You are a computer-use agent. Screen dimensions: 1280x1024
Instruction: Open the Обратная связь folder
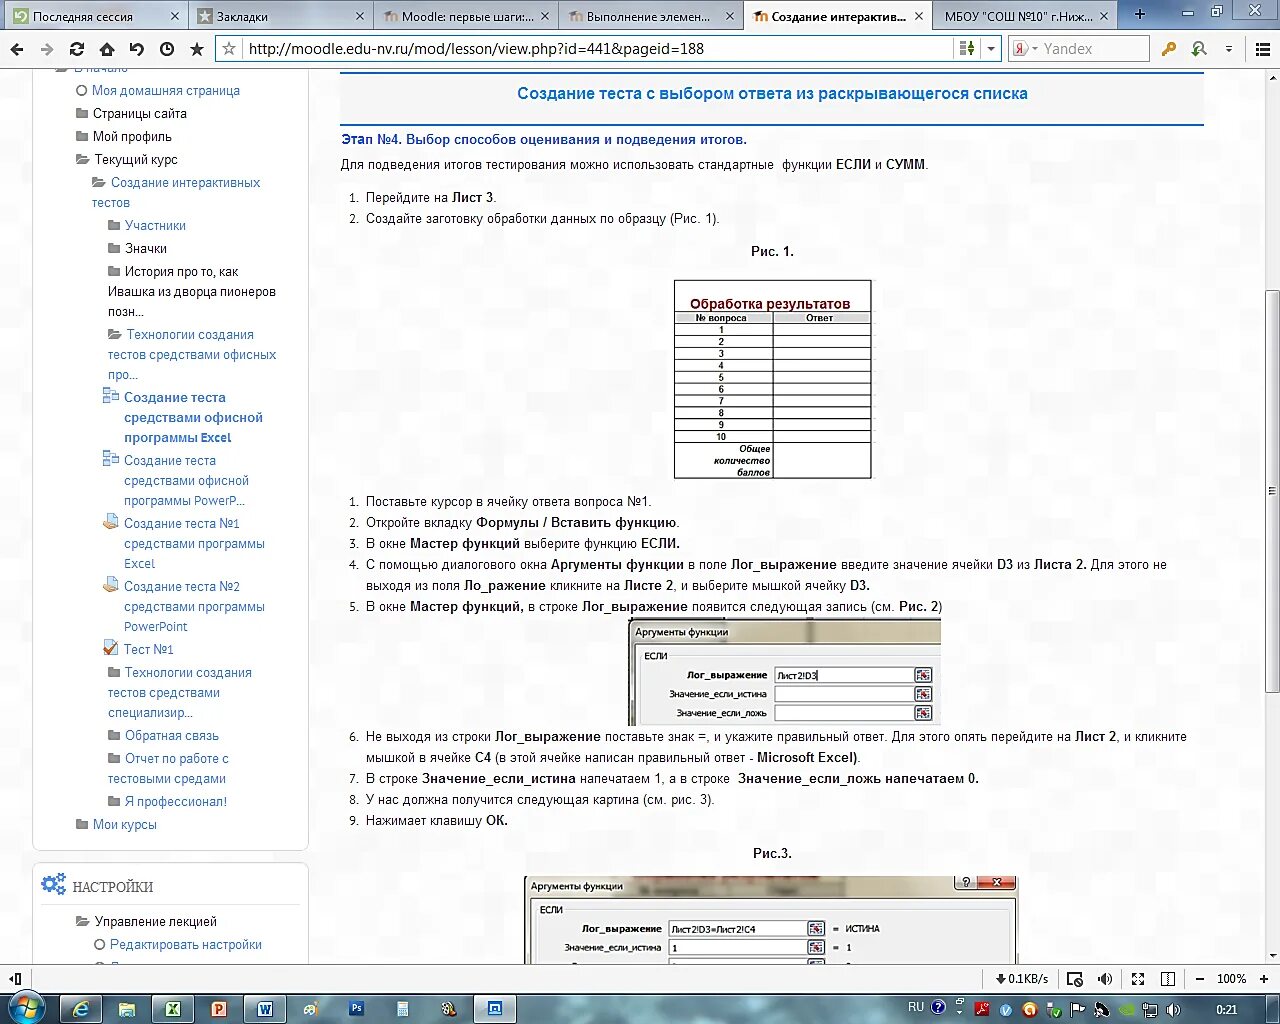coord(172,735)
